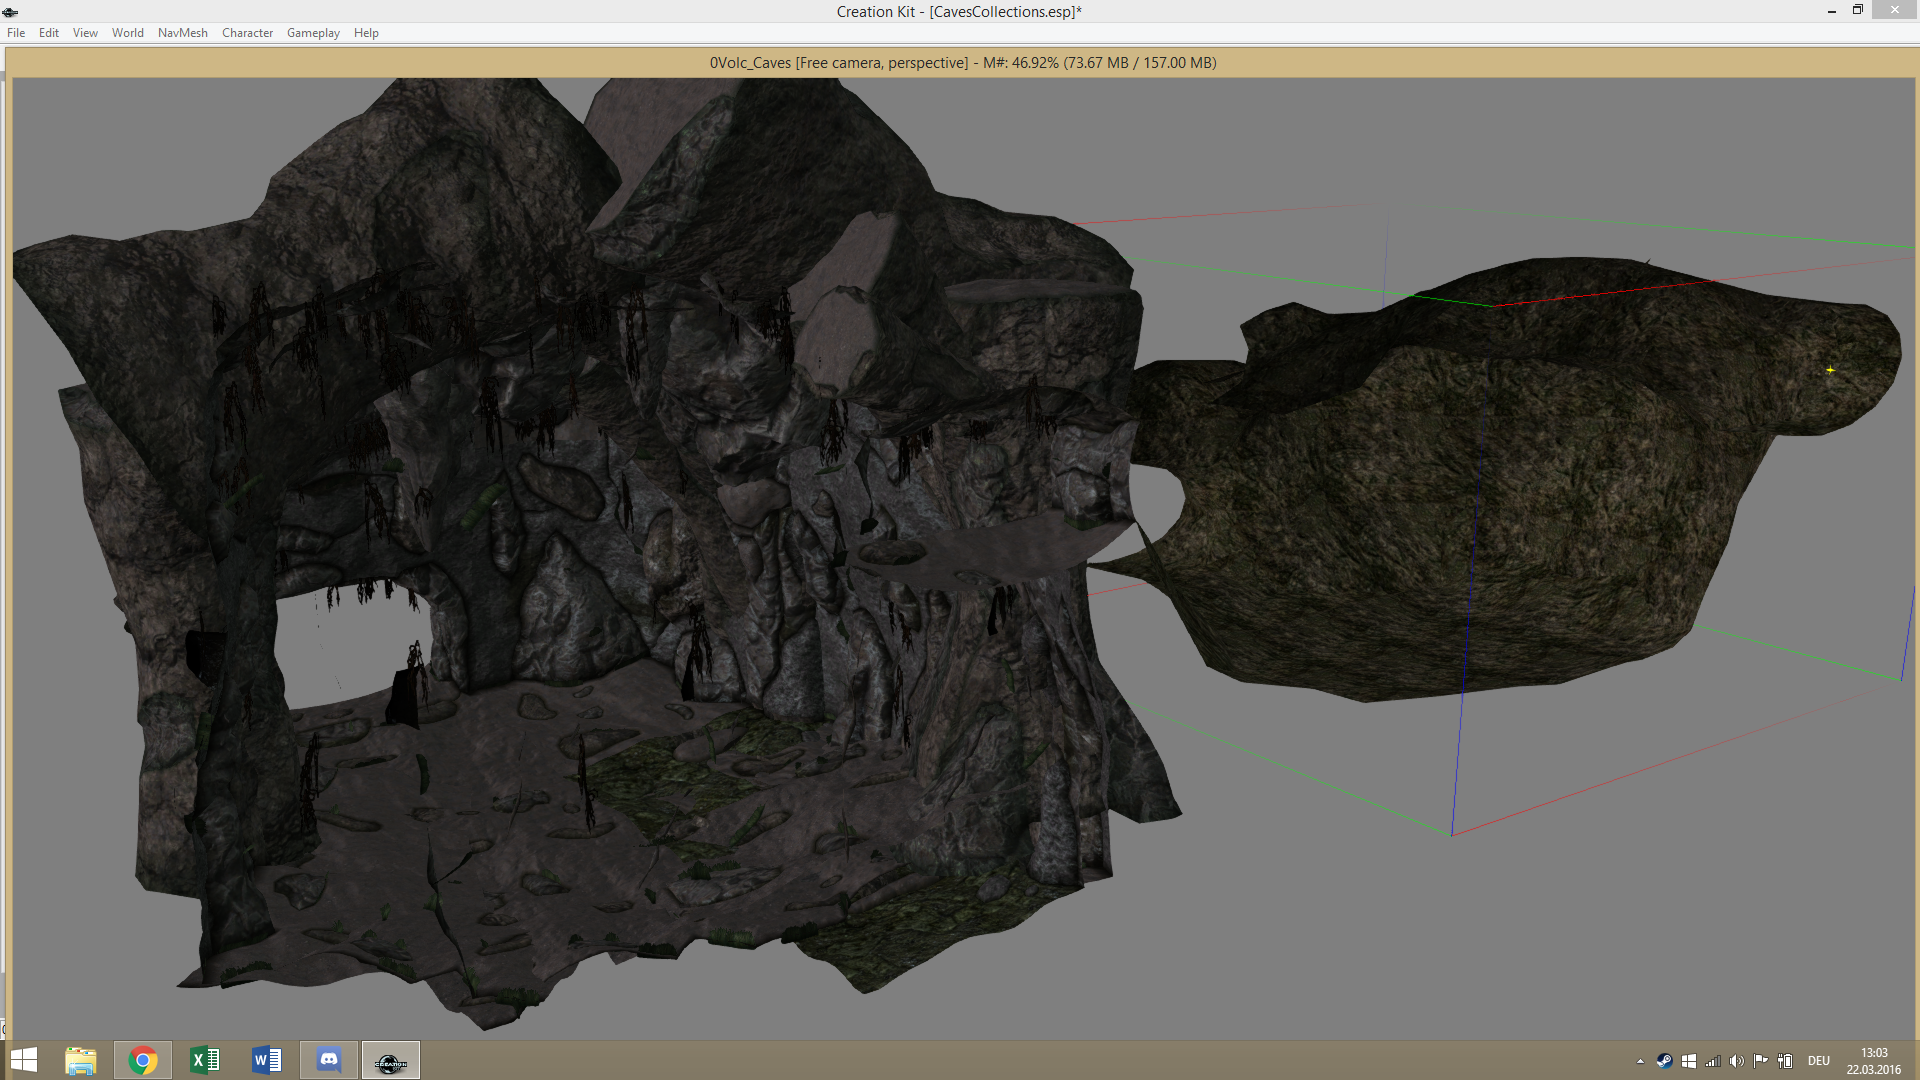The width and height of the screenshot is (1920, 1080).
Task: Minimize the Creation Kit window
Action: 1832,11
